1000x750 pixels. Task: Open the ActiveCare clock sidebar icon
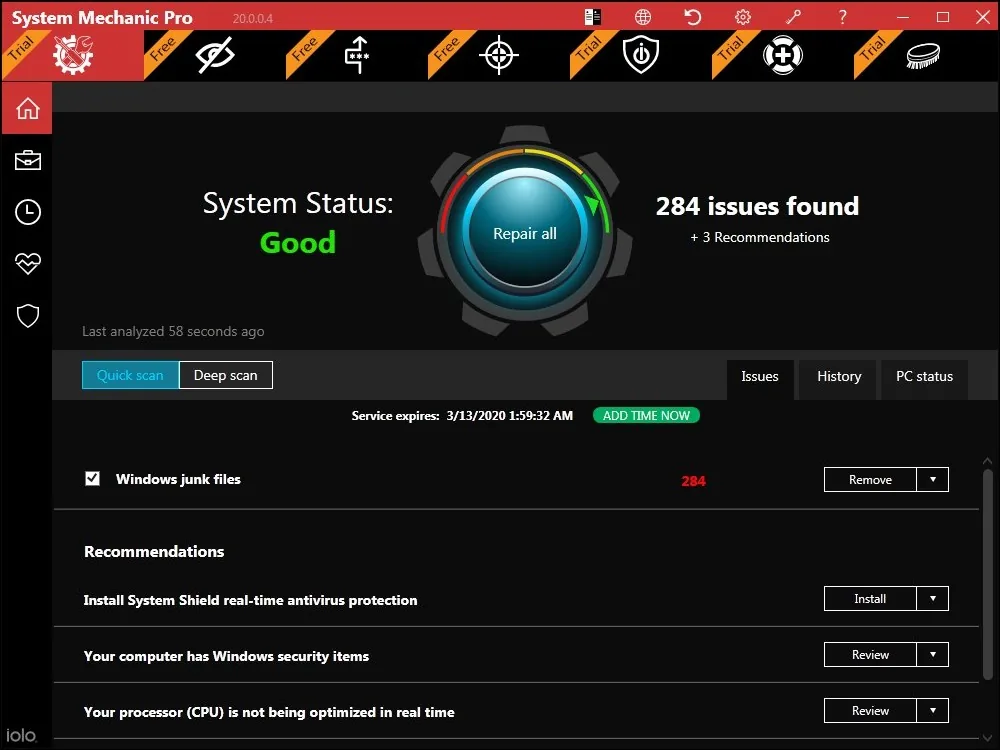click(27, 212)
